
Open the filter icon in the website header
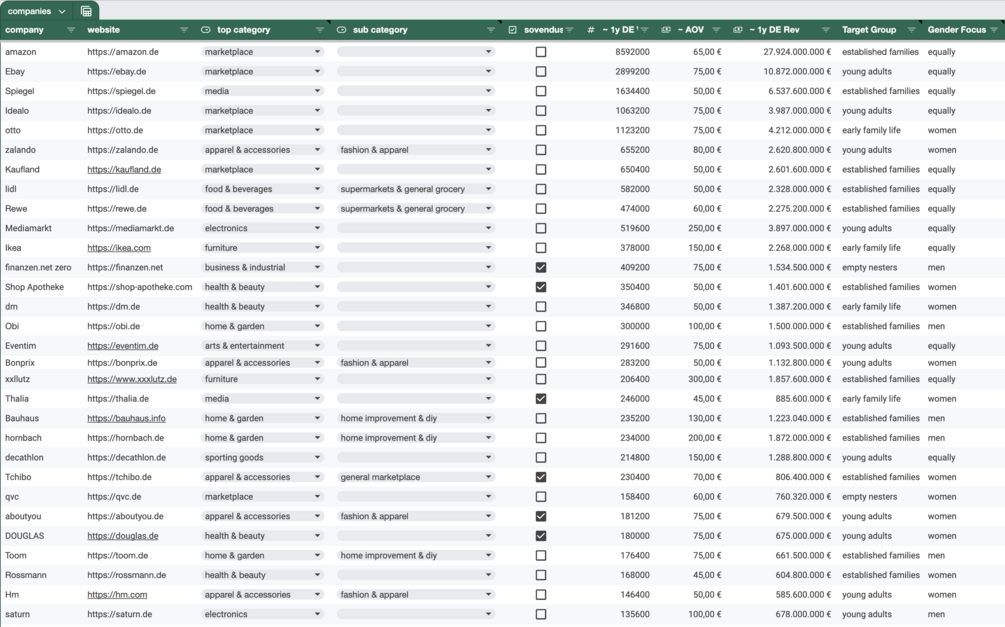(x=184, y=30)
